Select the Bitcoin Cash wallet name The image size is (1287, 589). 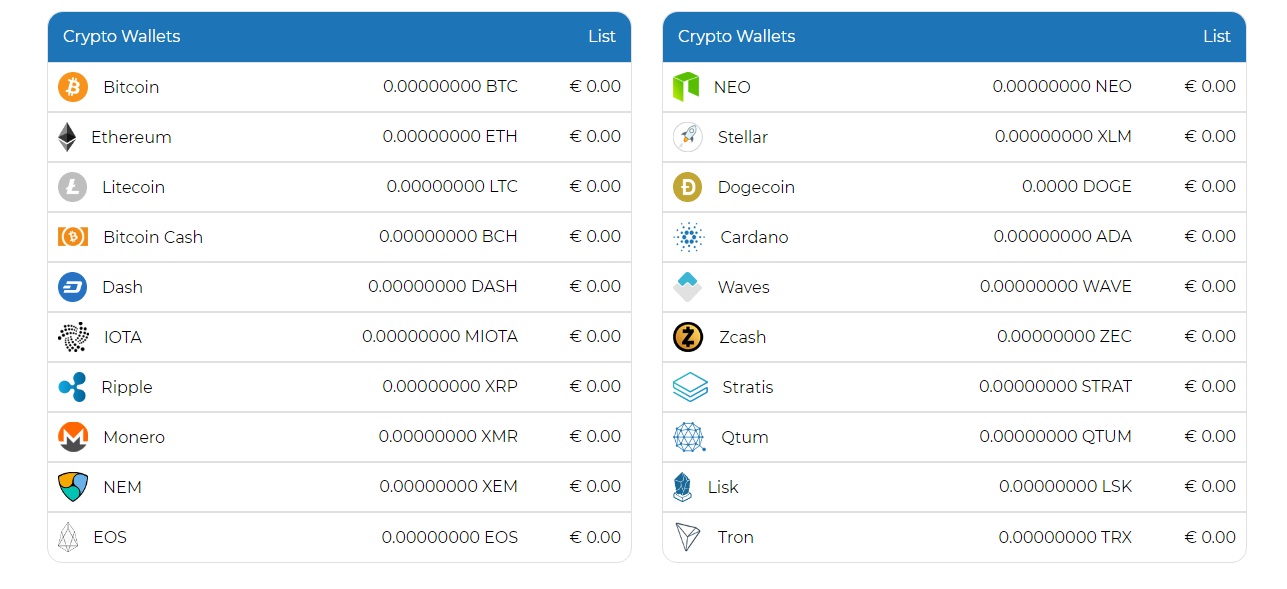(x=153, y=237)
